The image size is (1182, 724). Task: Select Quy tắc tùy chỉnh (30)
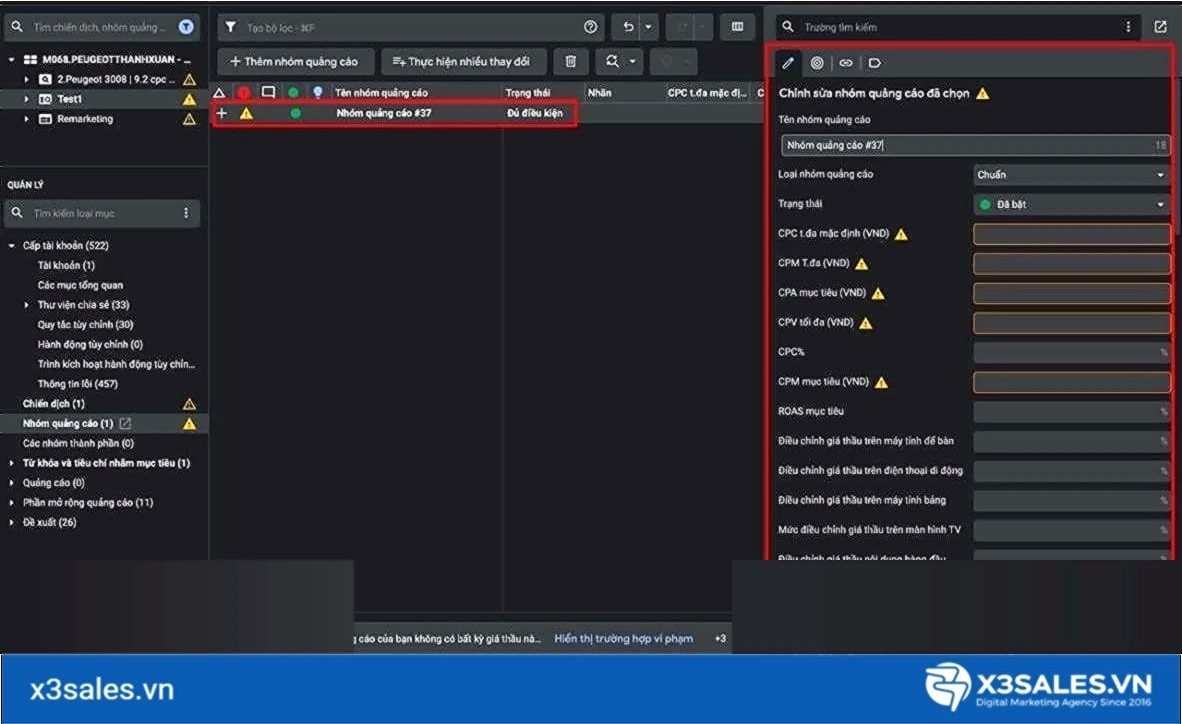(85, 324)
